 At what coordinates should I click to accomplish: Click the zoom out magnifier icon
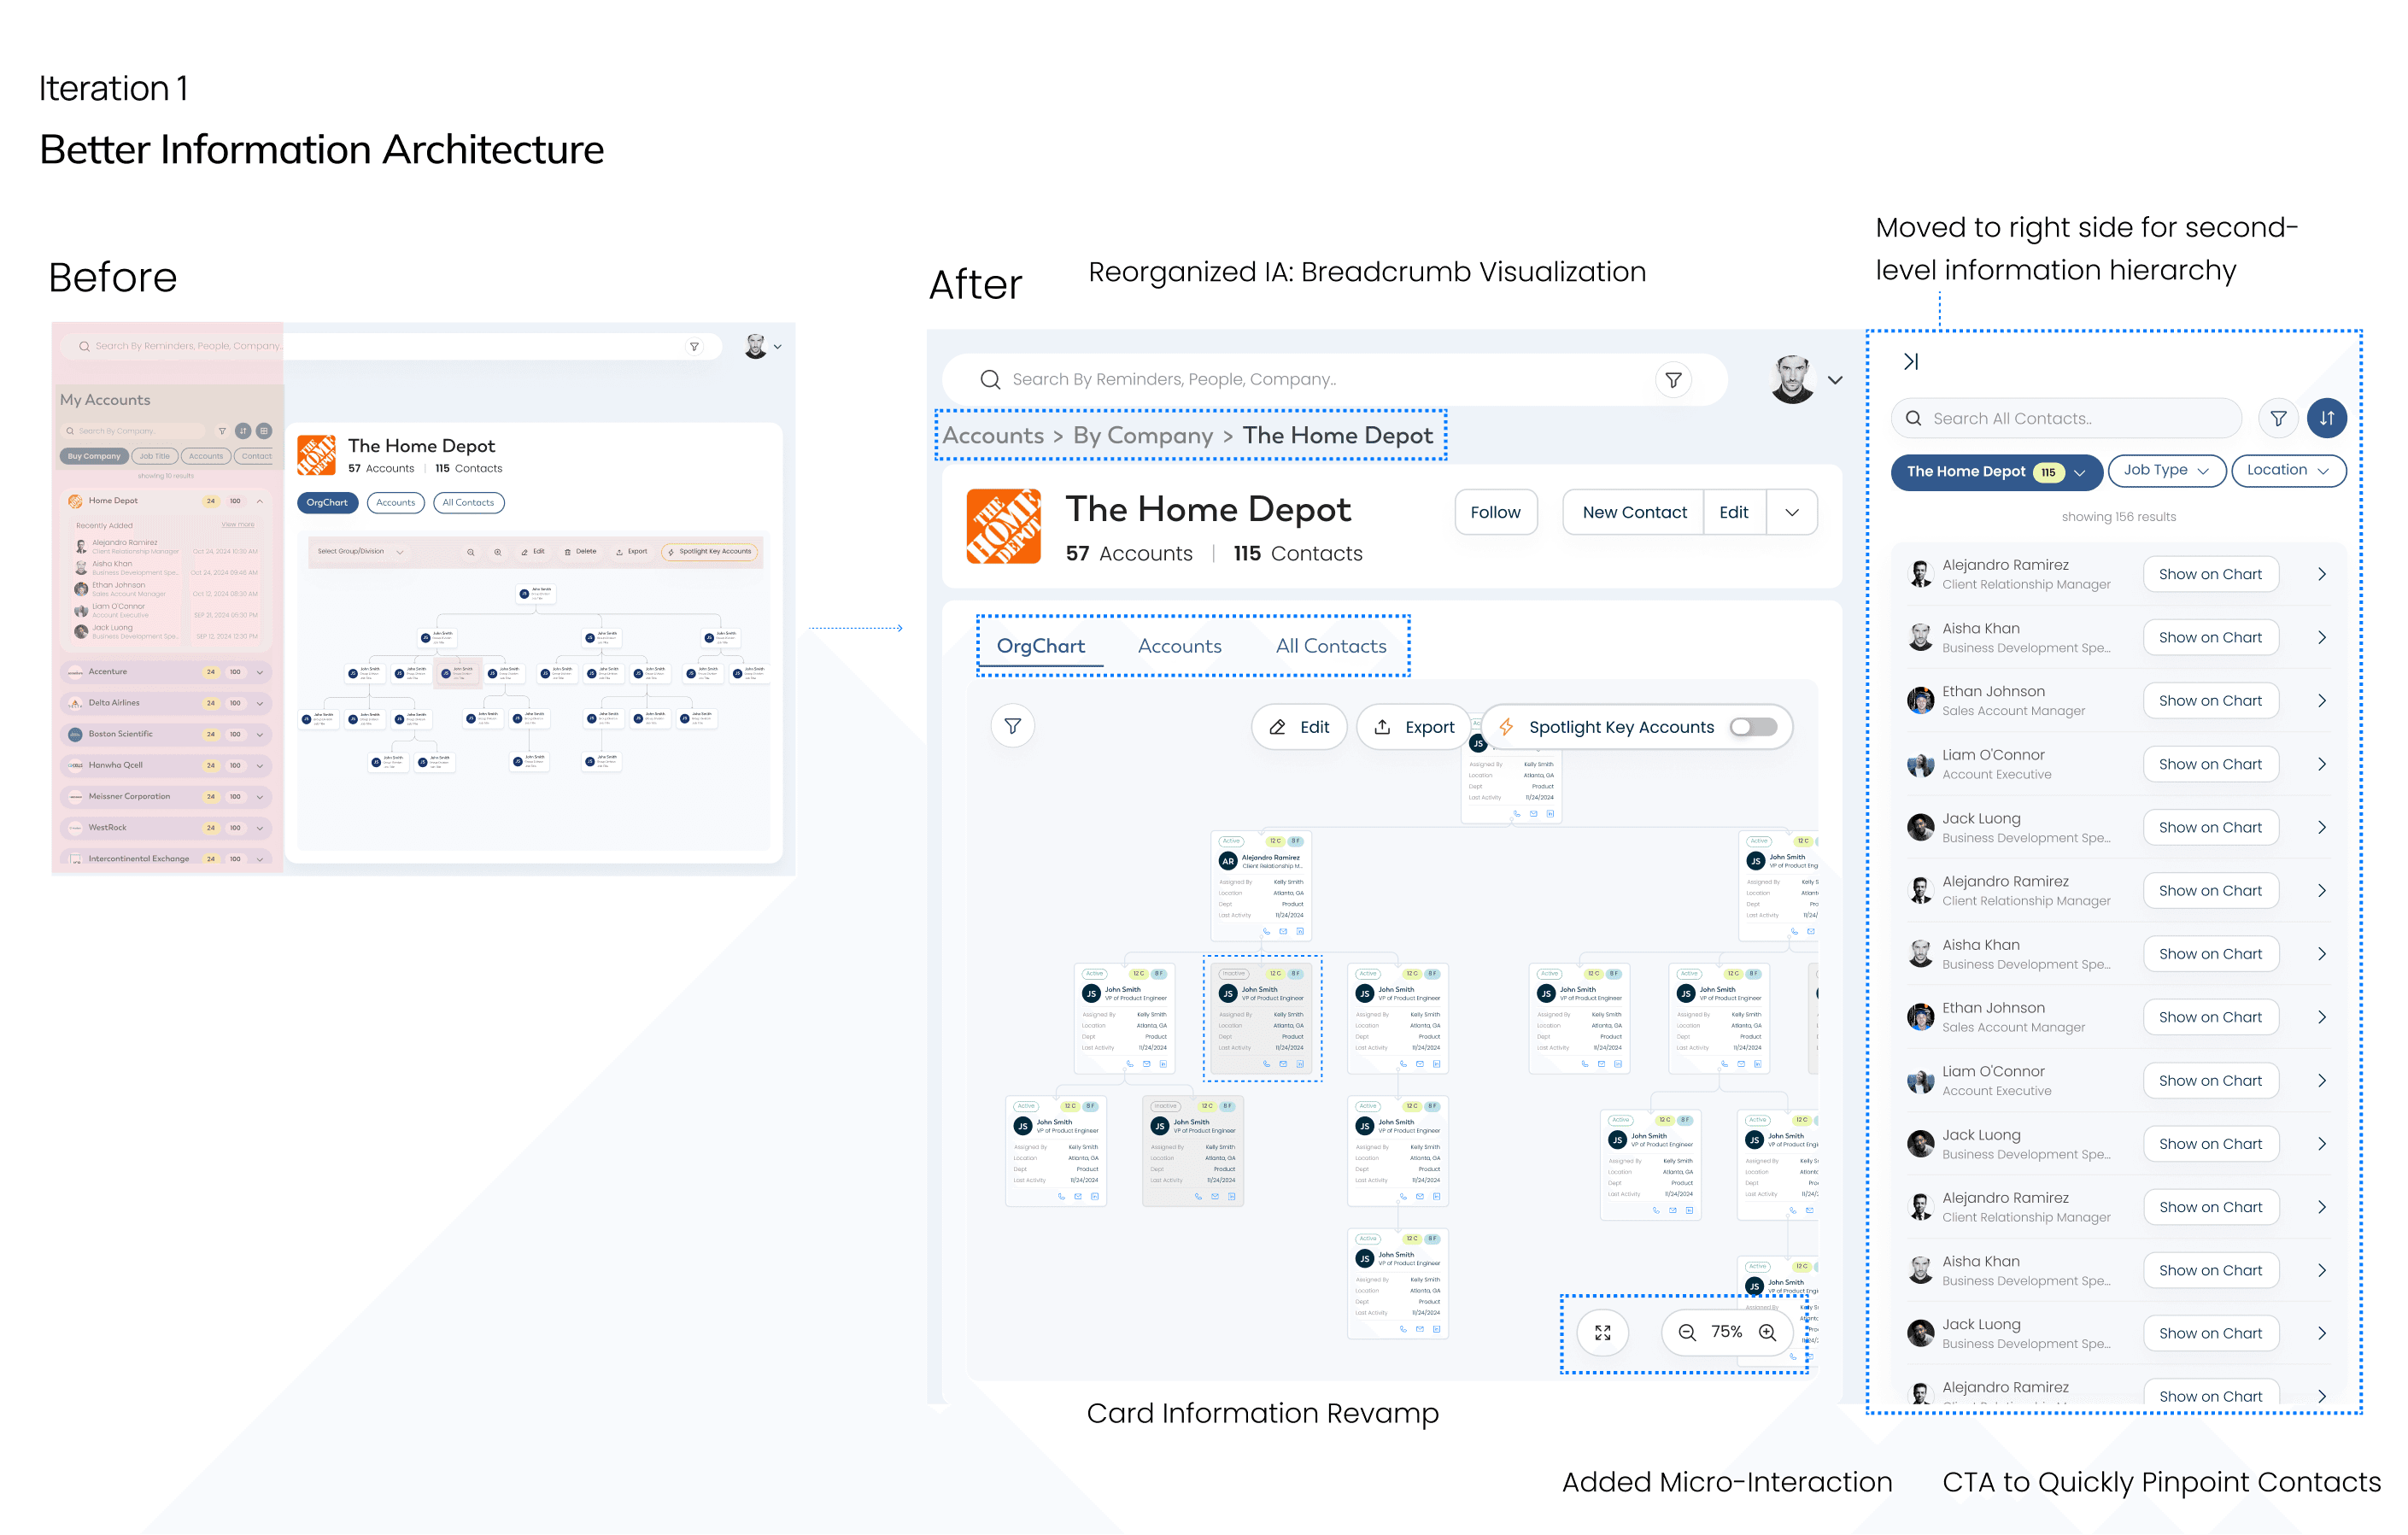(x=1687, y=1332)
